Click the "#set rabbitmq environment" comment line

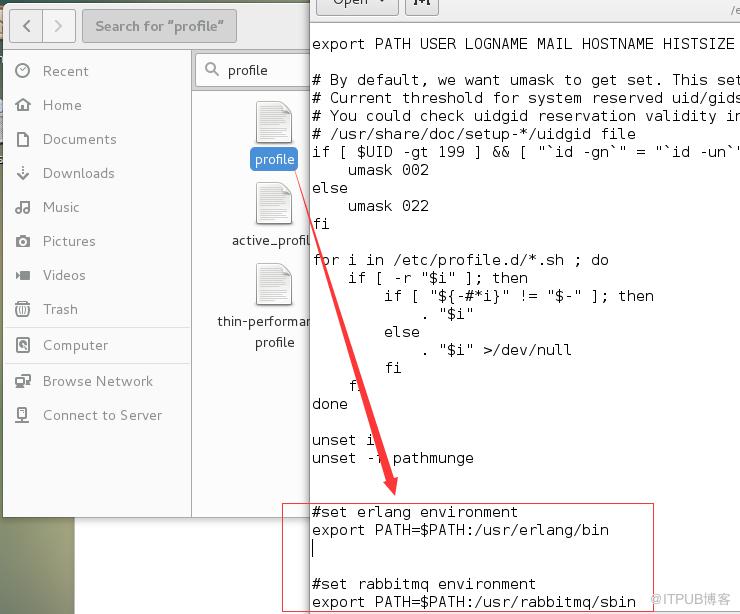424,584
